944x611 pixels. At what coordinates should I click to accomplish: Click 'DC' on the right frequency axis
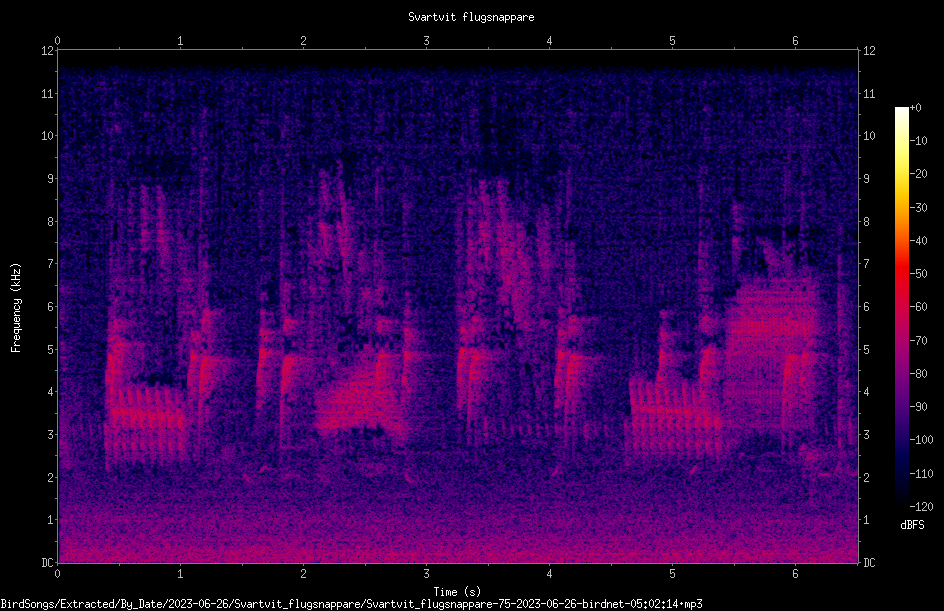869,563
